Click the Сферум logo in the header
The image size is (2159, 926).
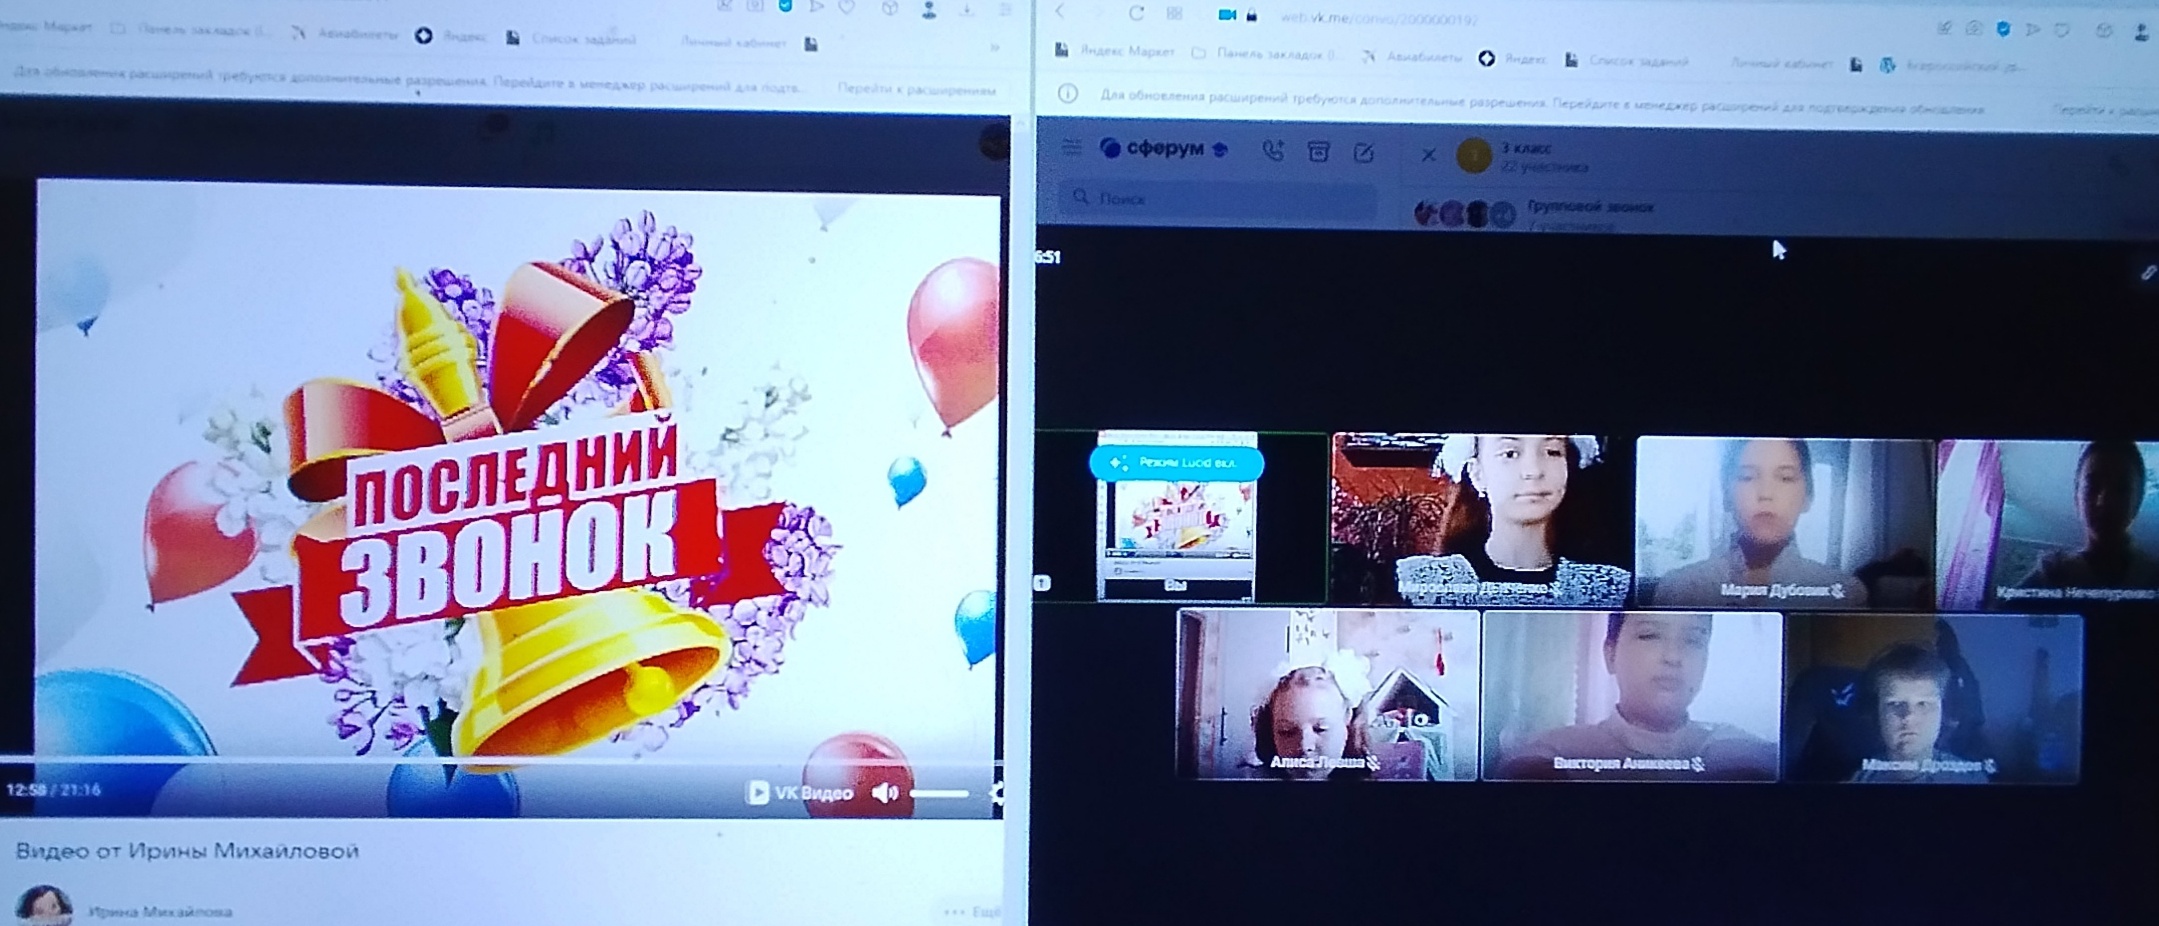1164,149
